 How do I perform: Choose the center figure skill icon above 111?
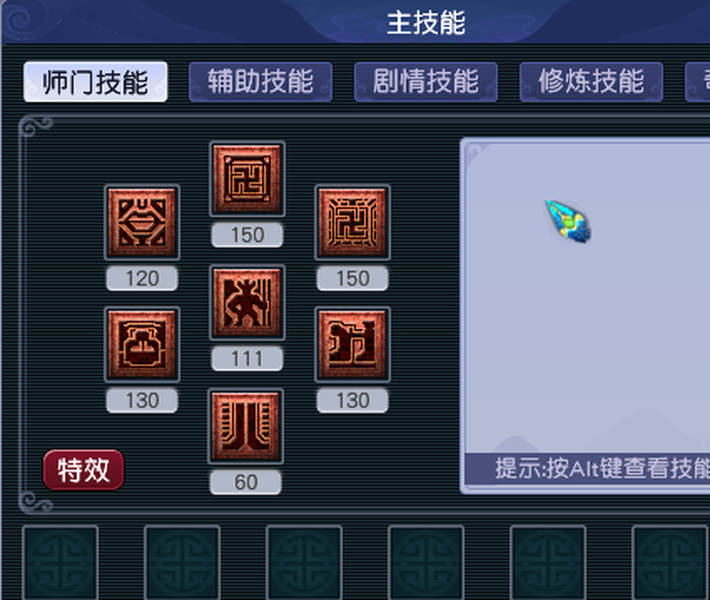click(x=247, y=302)
